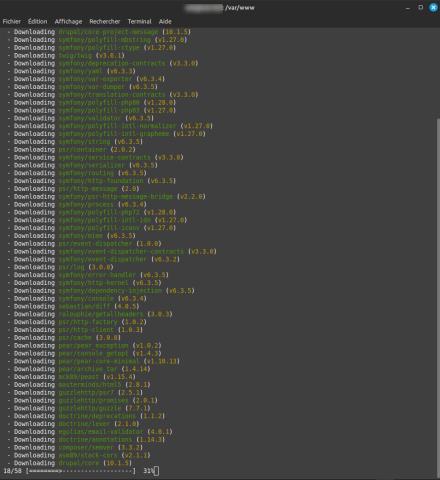Click the guzzlehttp/psr7 download line
440x480 pixels.
click(x=75, y=392)
